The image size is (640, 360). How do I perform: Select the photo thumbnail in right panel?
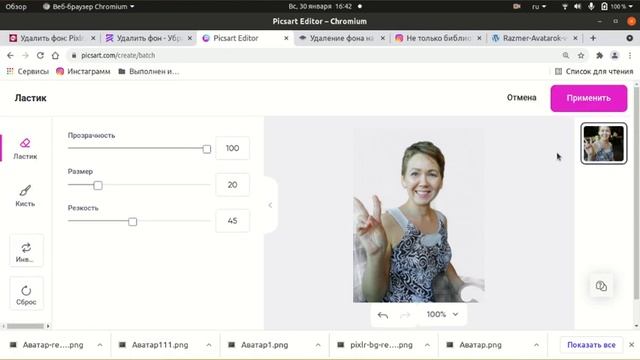point(604,144)
